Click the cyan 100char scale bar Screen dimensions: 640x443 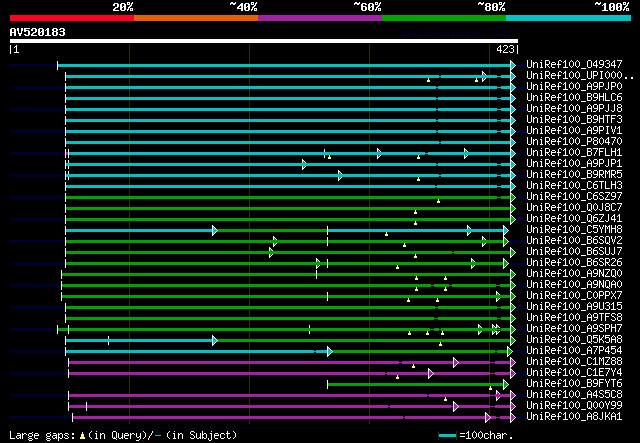[x=448, y=435]
